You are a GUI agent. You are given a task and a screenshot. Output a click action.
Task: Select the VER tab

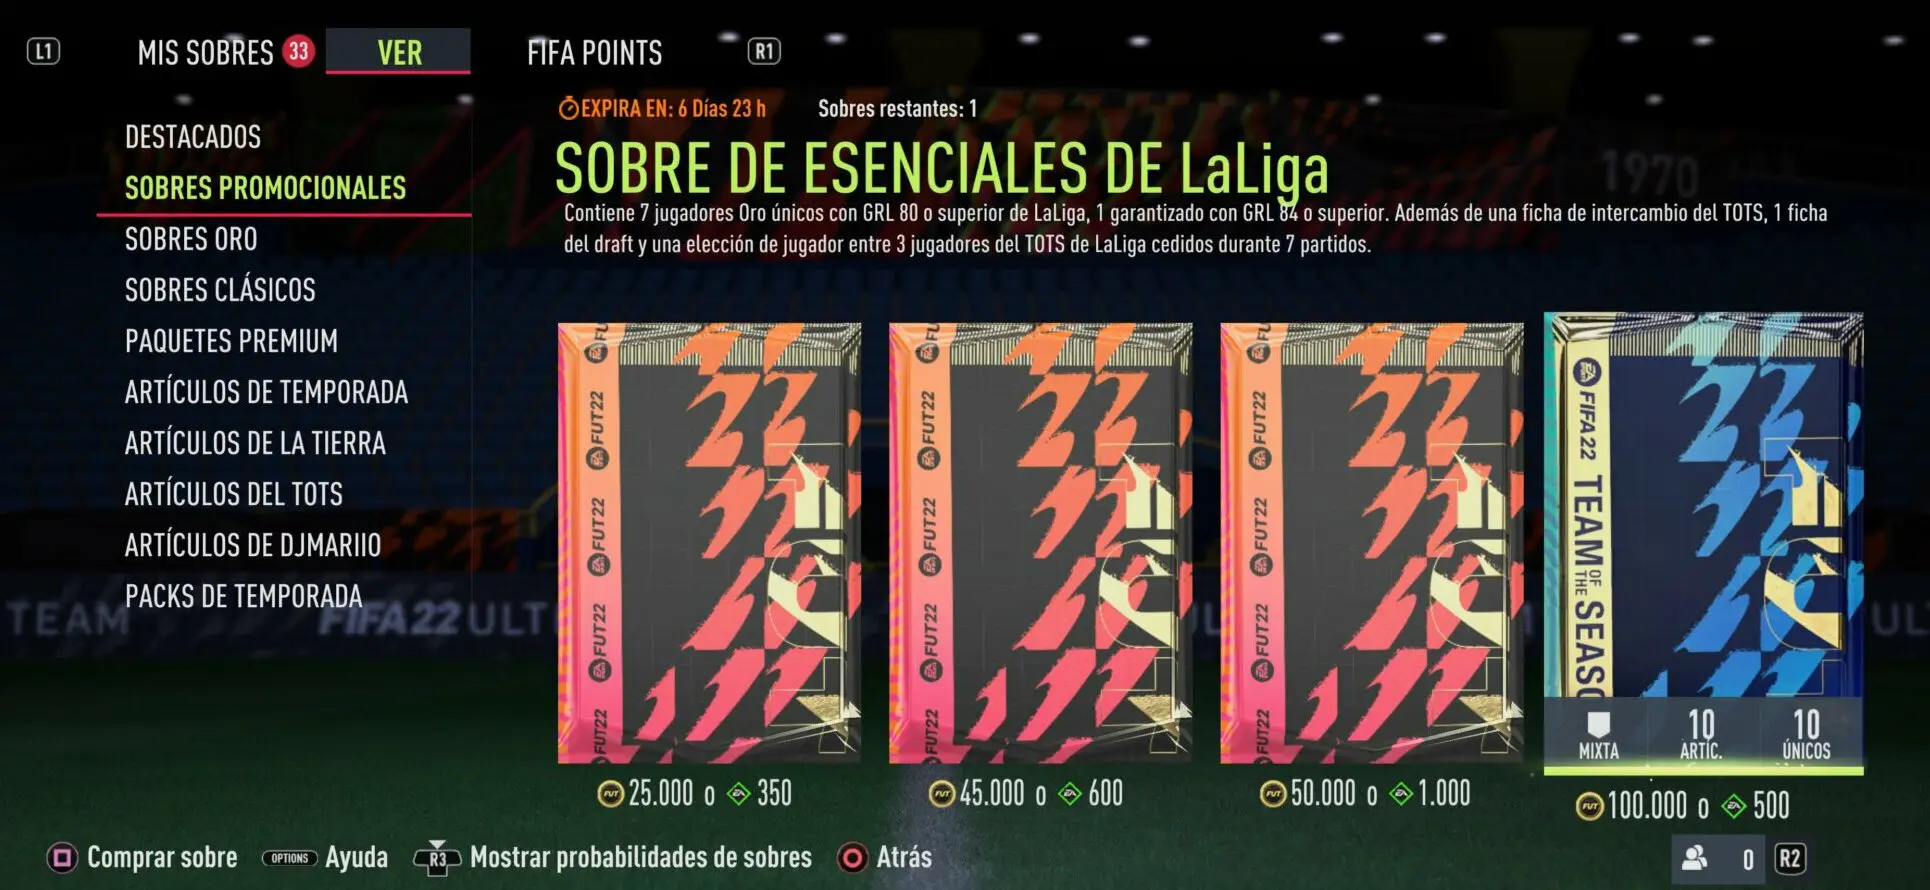click(x=399, y=51)
